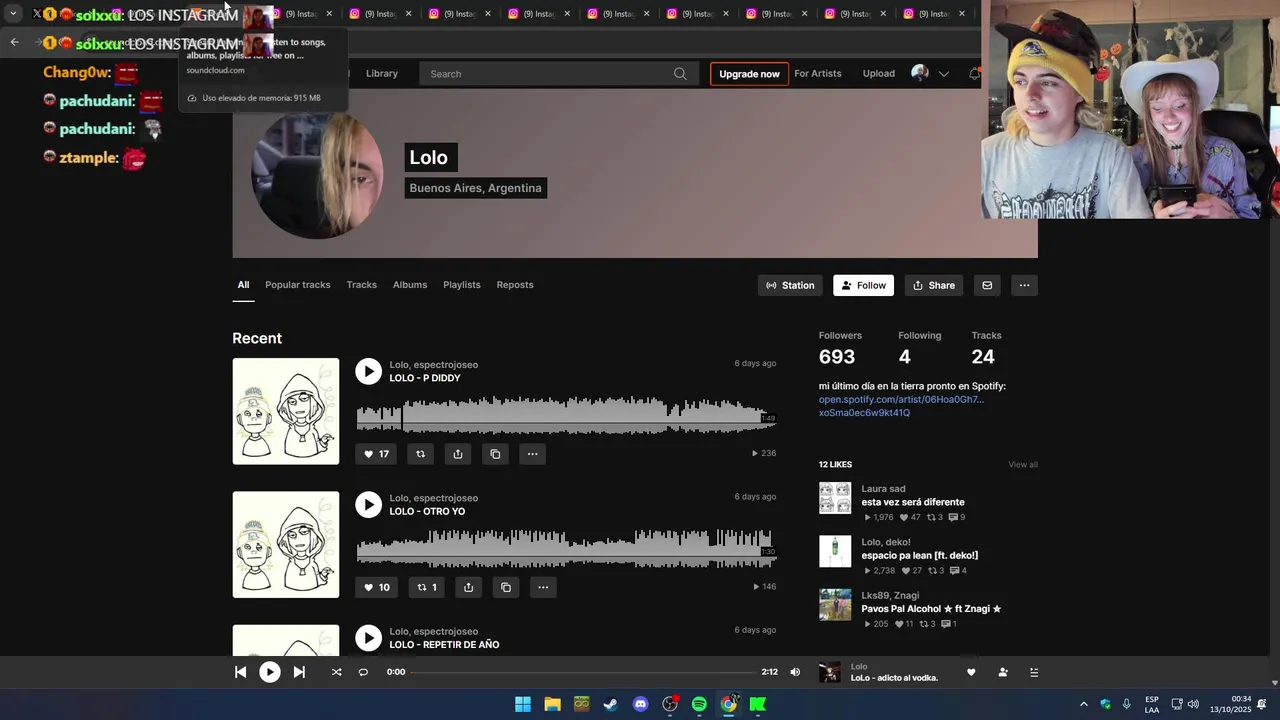Open Windows Start menu
The image size is (1280, 720).
point(523,704)
